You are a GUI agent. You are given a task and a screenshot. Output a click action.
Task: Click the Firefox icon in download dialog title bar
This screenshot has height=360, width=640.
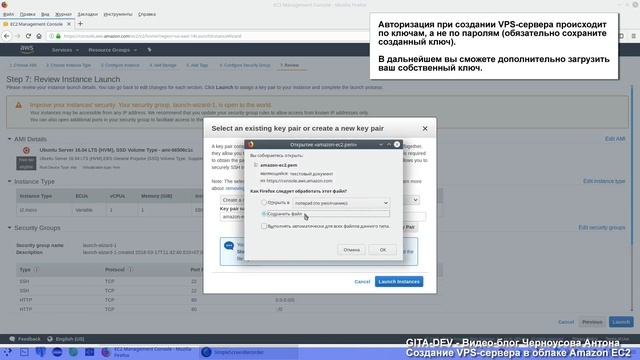(x=251, y=144)
